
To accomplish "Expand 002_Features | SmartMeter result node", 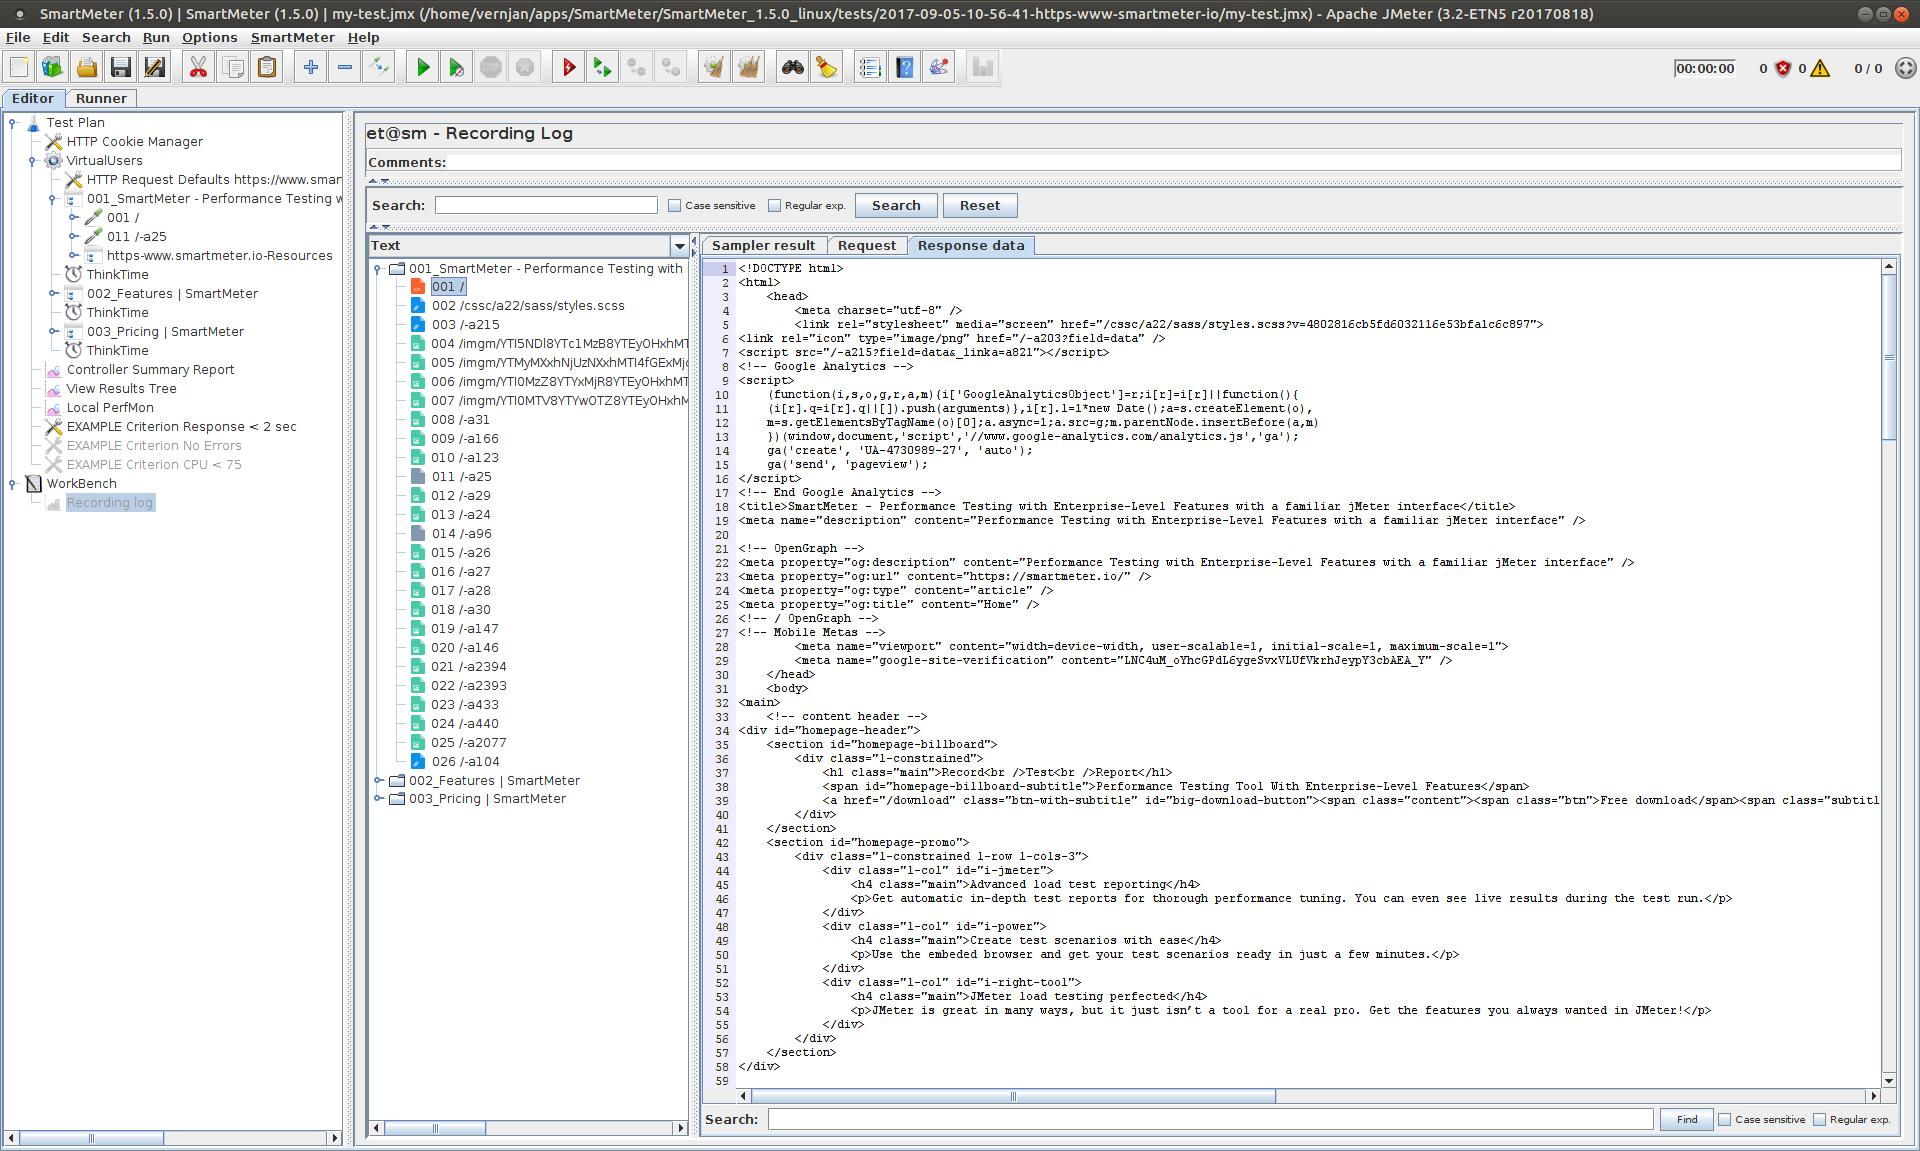I will (379, 781).
